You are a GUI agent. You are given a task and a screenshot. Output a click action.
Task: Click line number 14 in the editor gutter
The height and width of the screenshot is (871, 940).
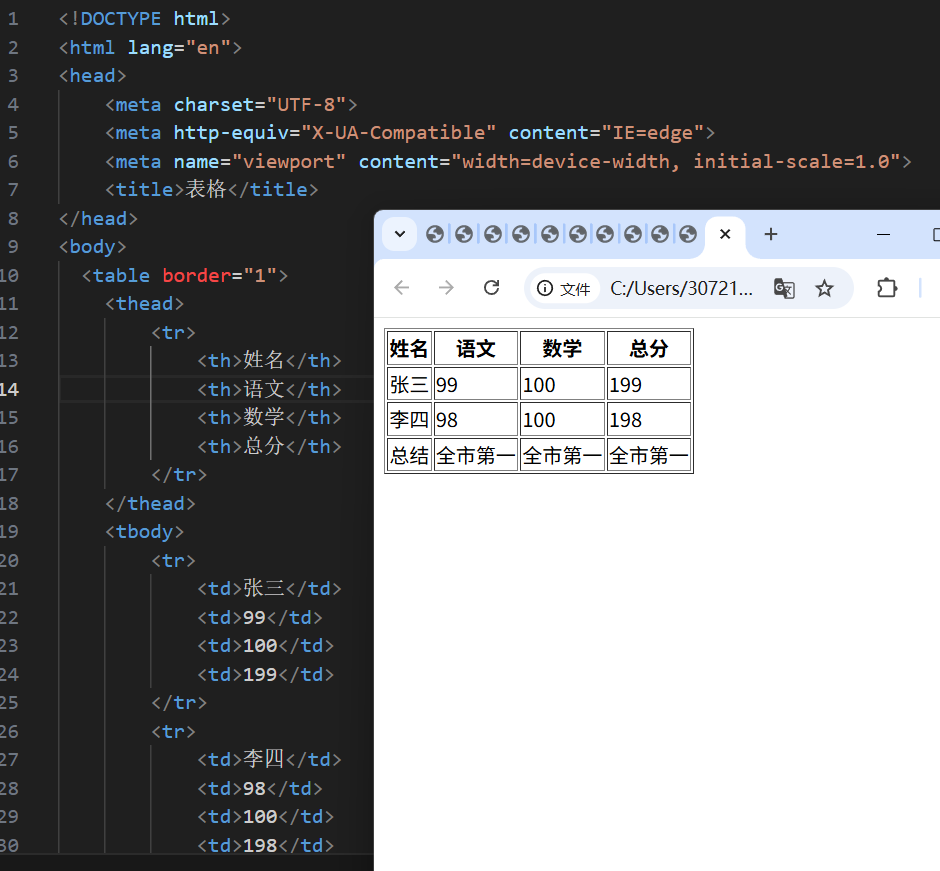tap(10, 390)
